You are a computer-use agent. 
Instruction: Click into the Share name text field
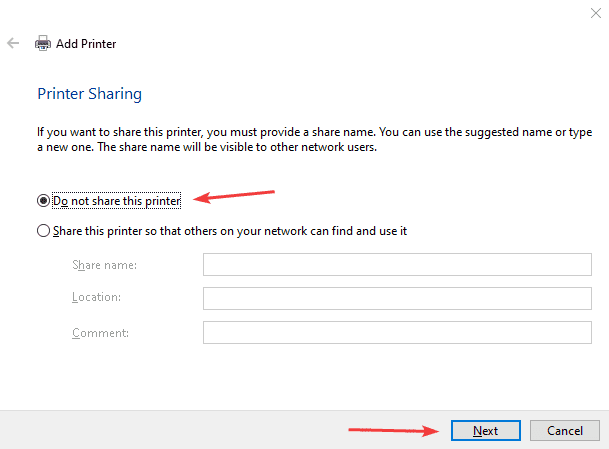coord(397,265)
